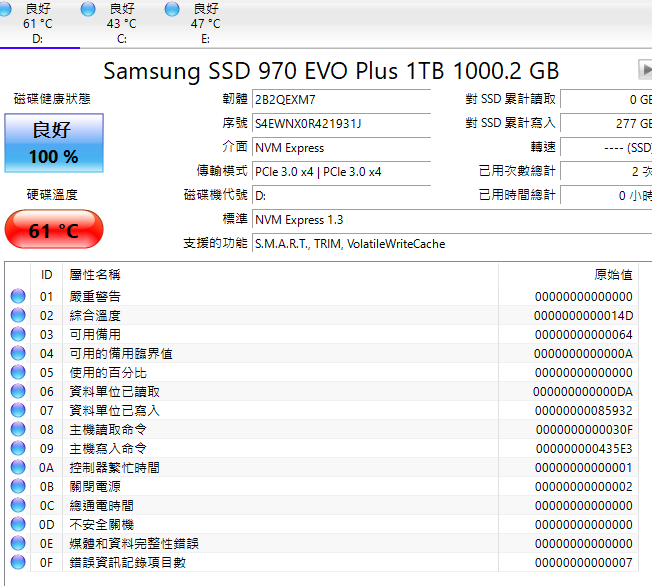Image resolution: width=652 pixels, height=586 pixels.
Task: Click status orb for attribute 02
Action: (18, 315)
